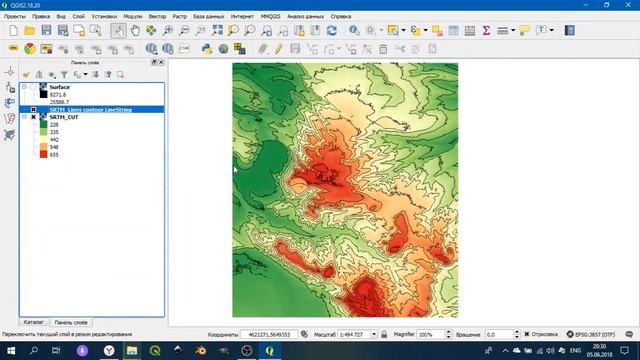Viewport: 640px width, 360px height.
Task: Open the MMQGIS menu
Action: [x=270, y=16]
